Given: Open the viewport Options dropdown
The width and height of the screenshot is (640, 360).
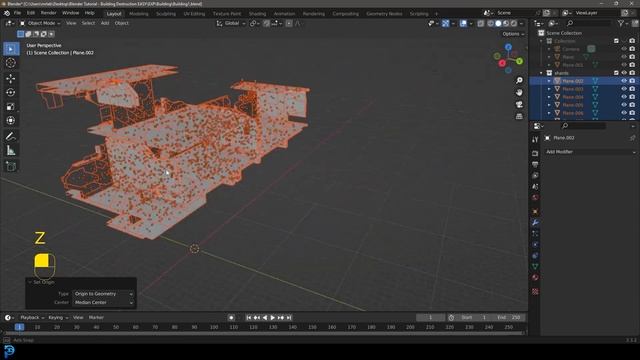Looking at the screenshot, I should click(x=513, y=34).
